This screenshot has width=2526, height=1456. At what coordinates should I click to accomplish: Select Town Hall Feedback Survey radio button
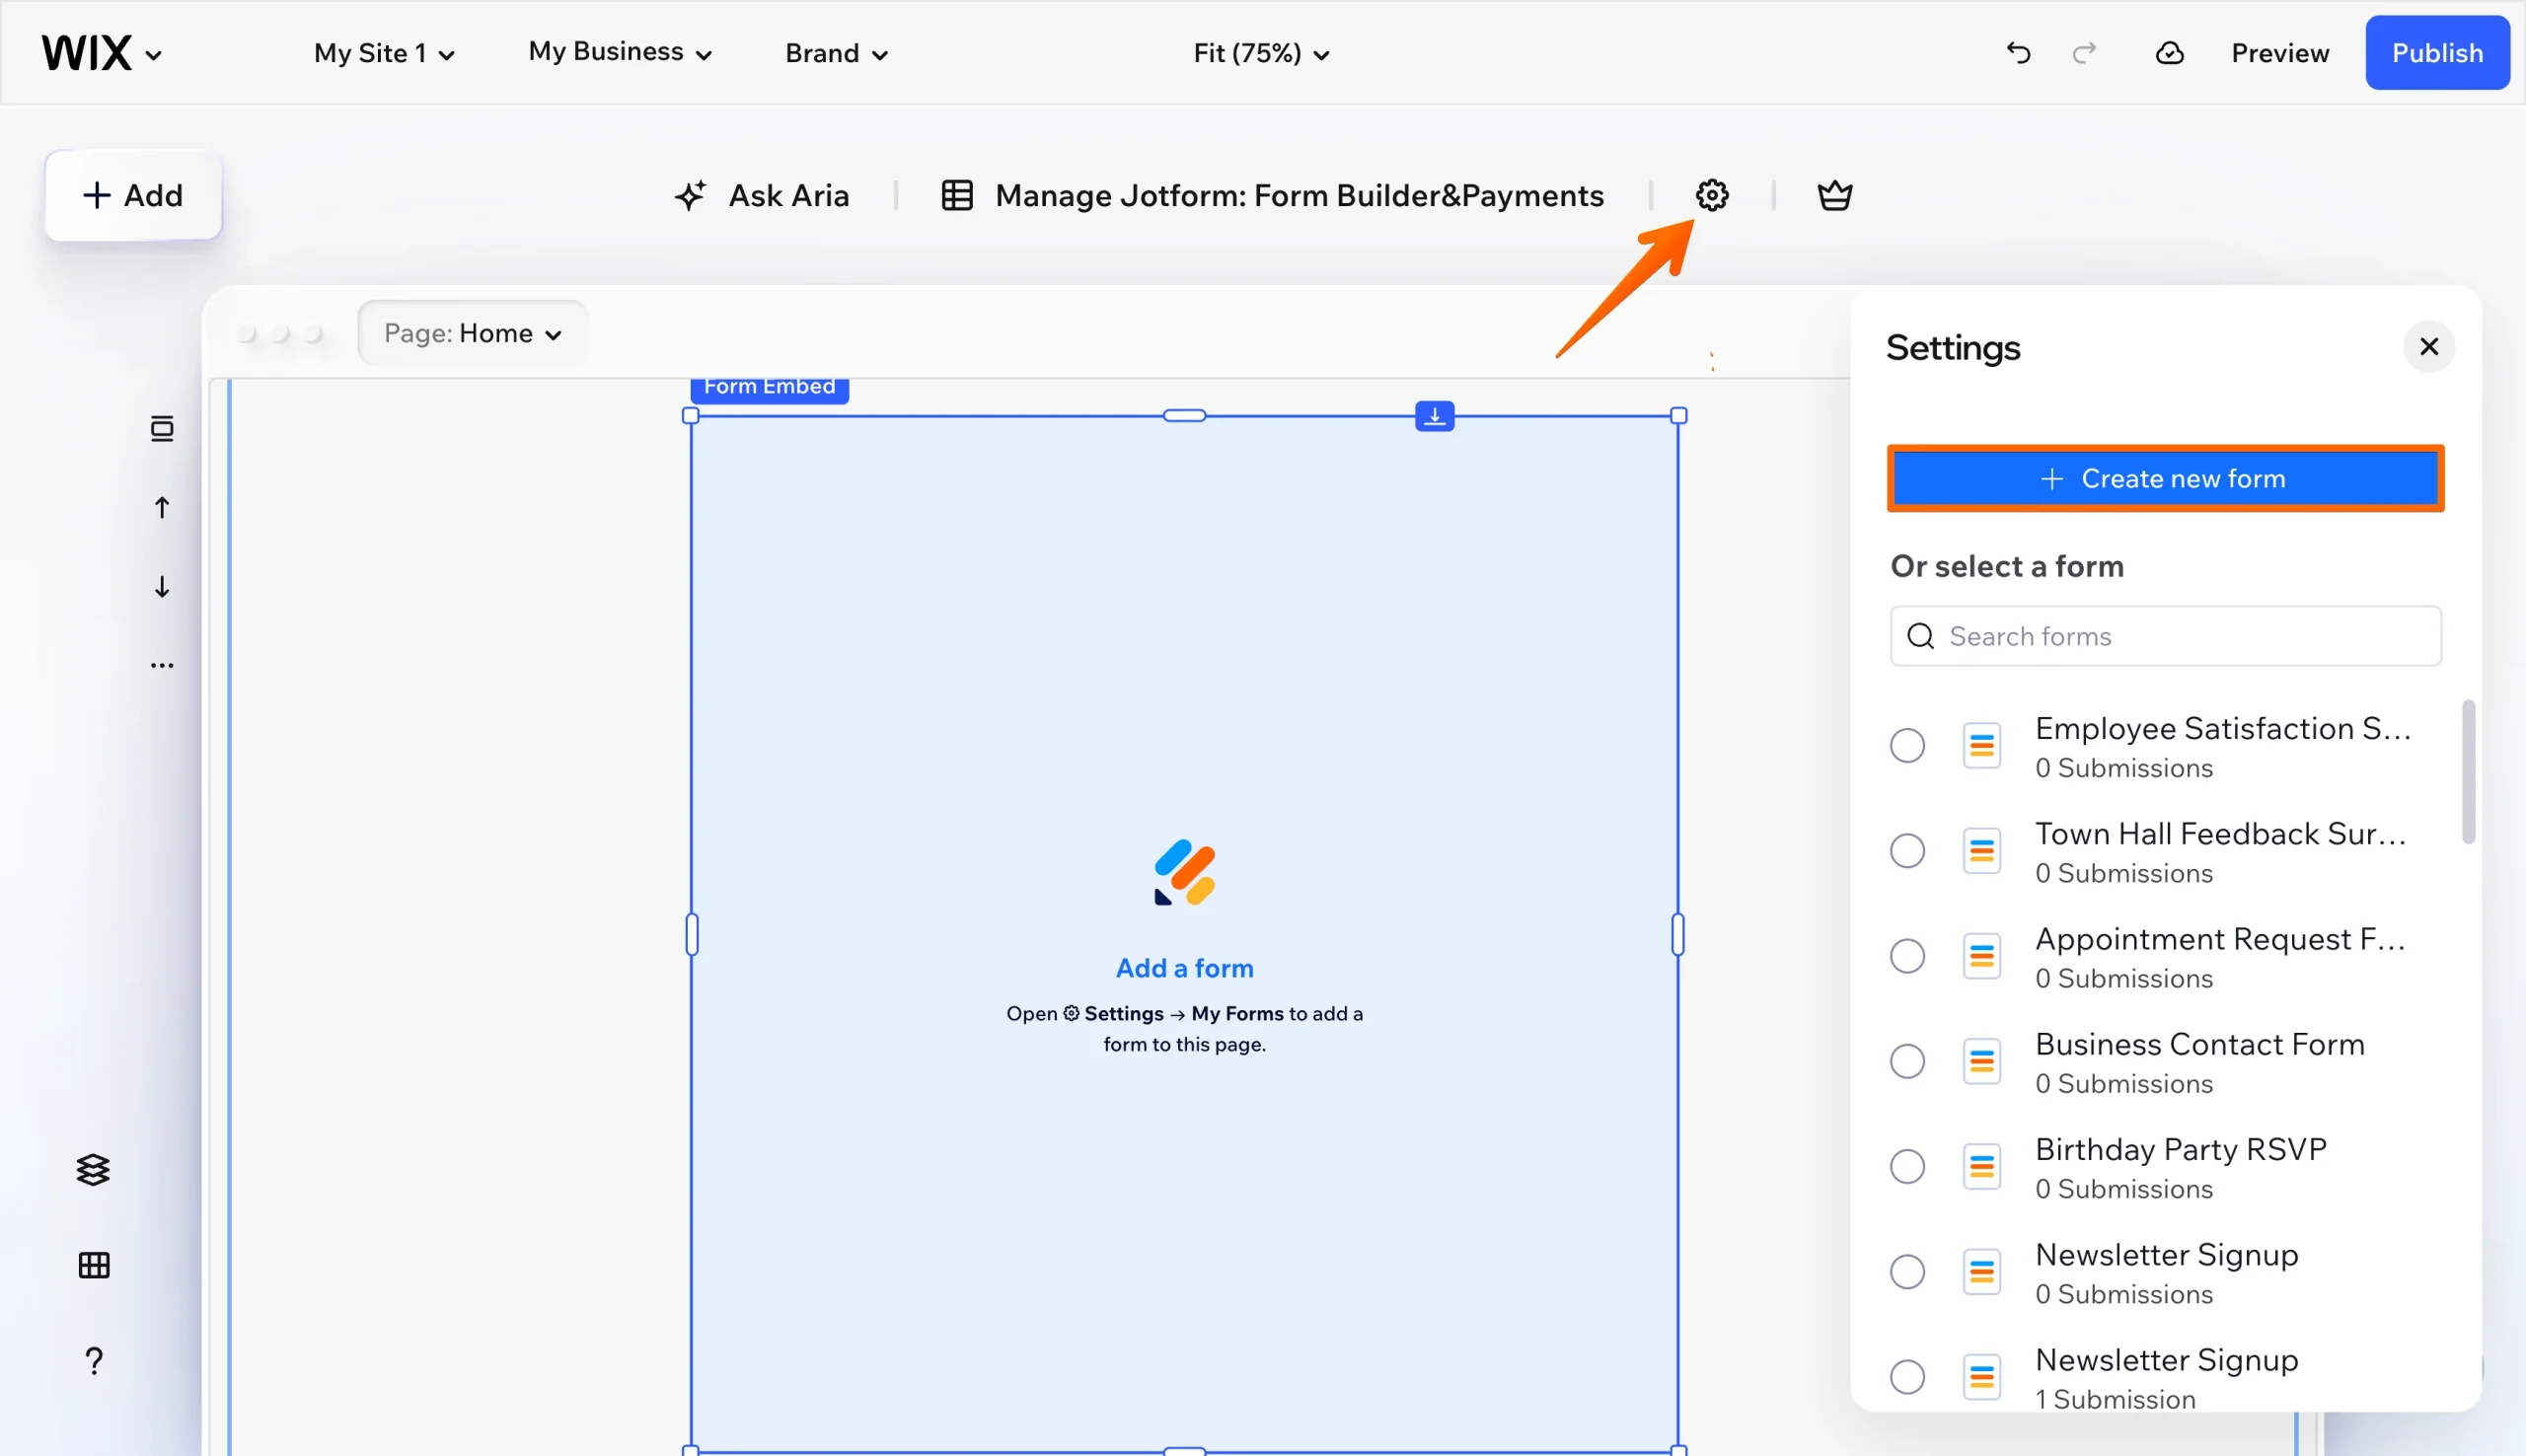tap(1907, 851)
